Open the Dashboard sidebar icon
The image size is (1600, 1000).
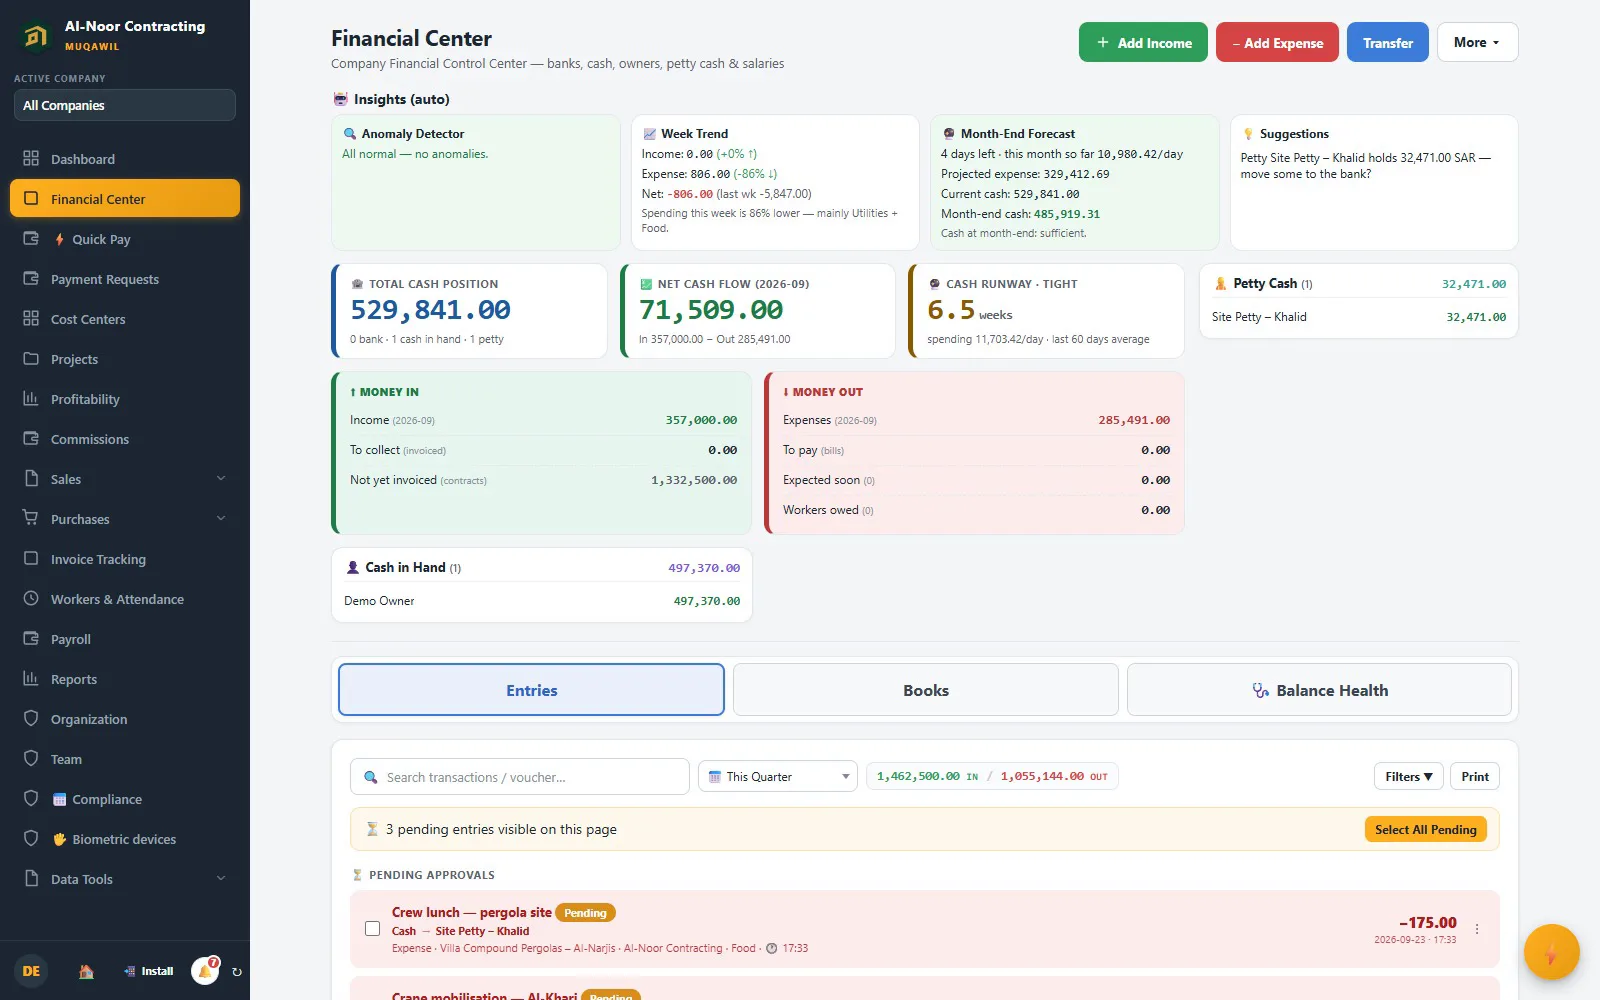pos(31,159)
